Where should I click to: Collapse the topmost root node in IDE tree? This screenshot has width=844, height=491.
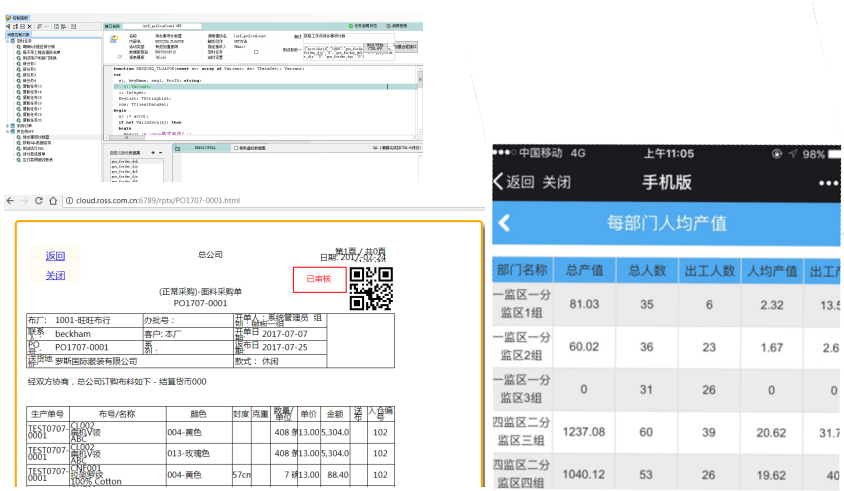[x=8, y=41]
